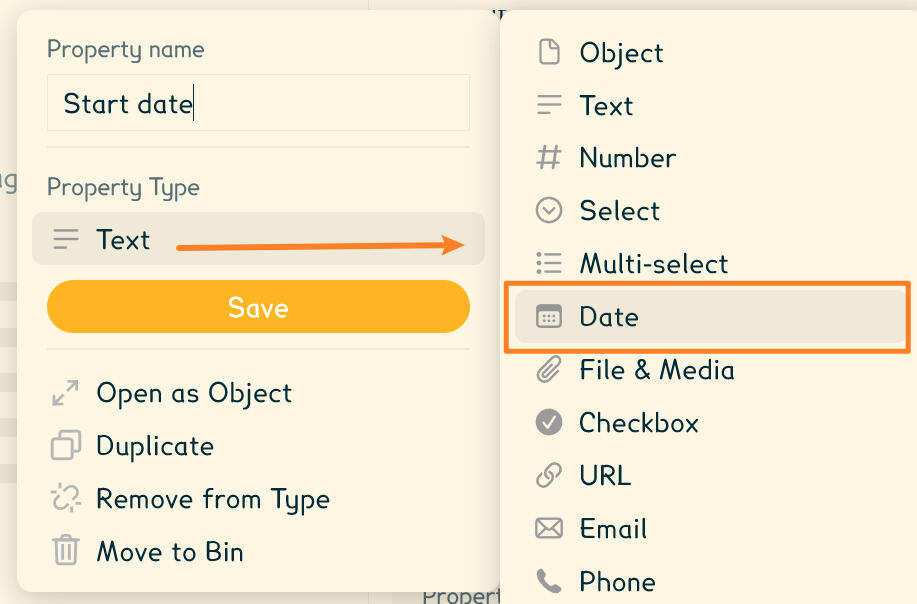The width and height of the screenshot is (917, 604).
Task: Duplicate this property
Action: tap(155, 446)
